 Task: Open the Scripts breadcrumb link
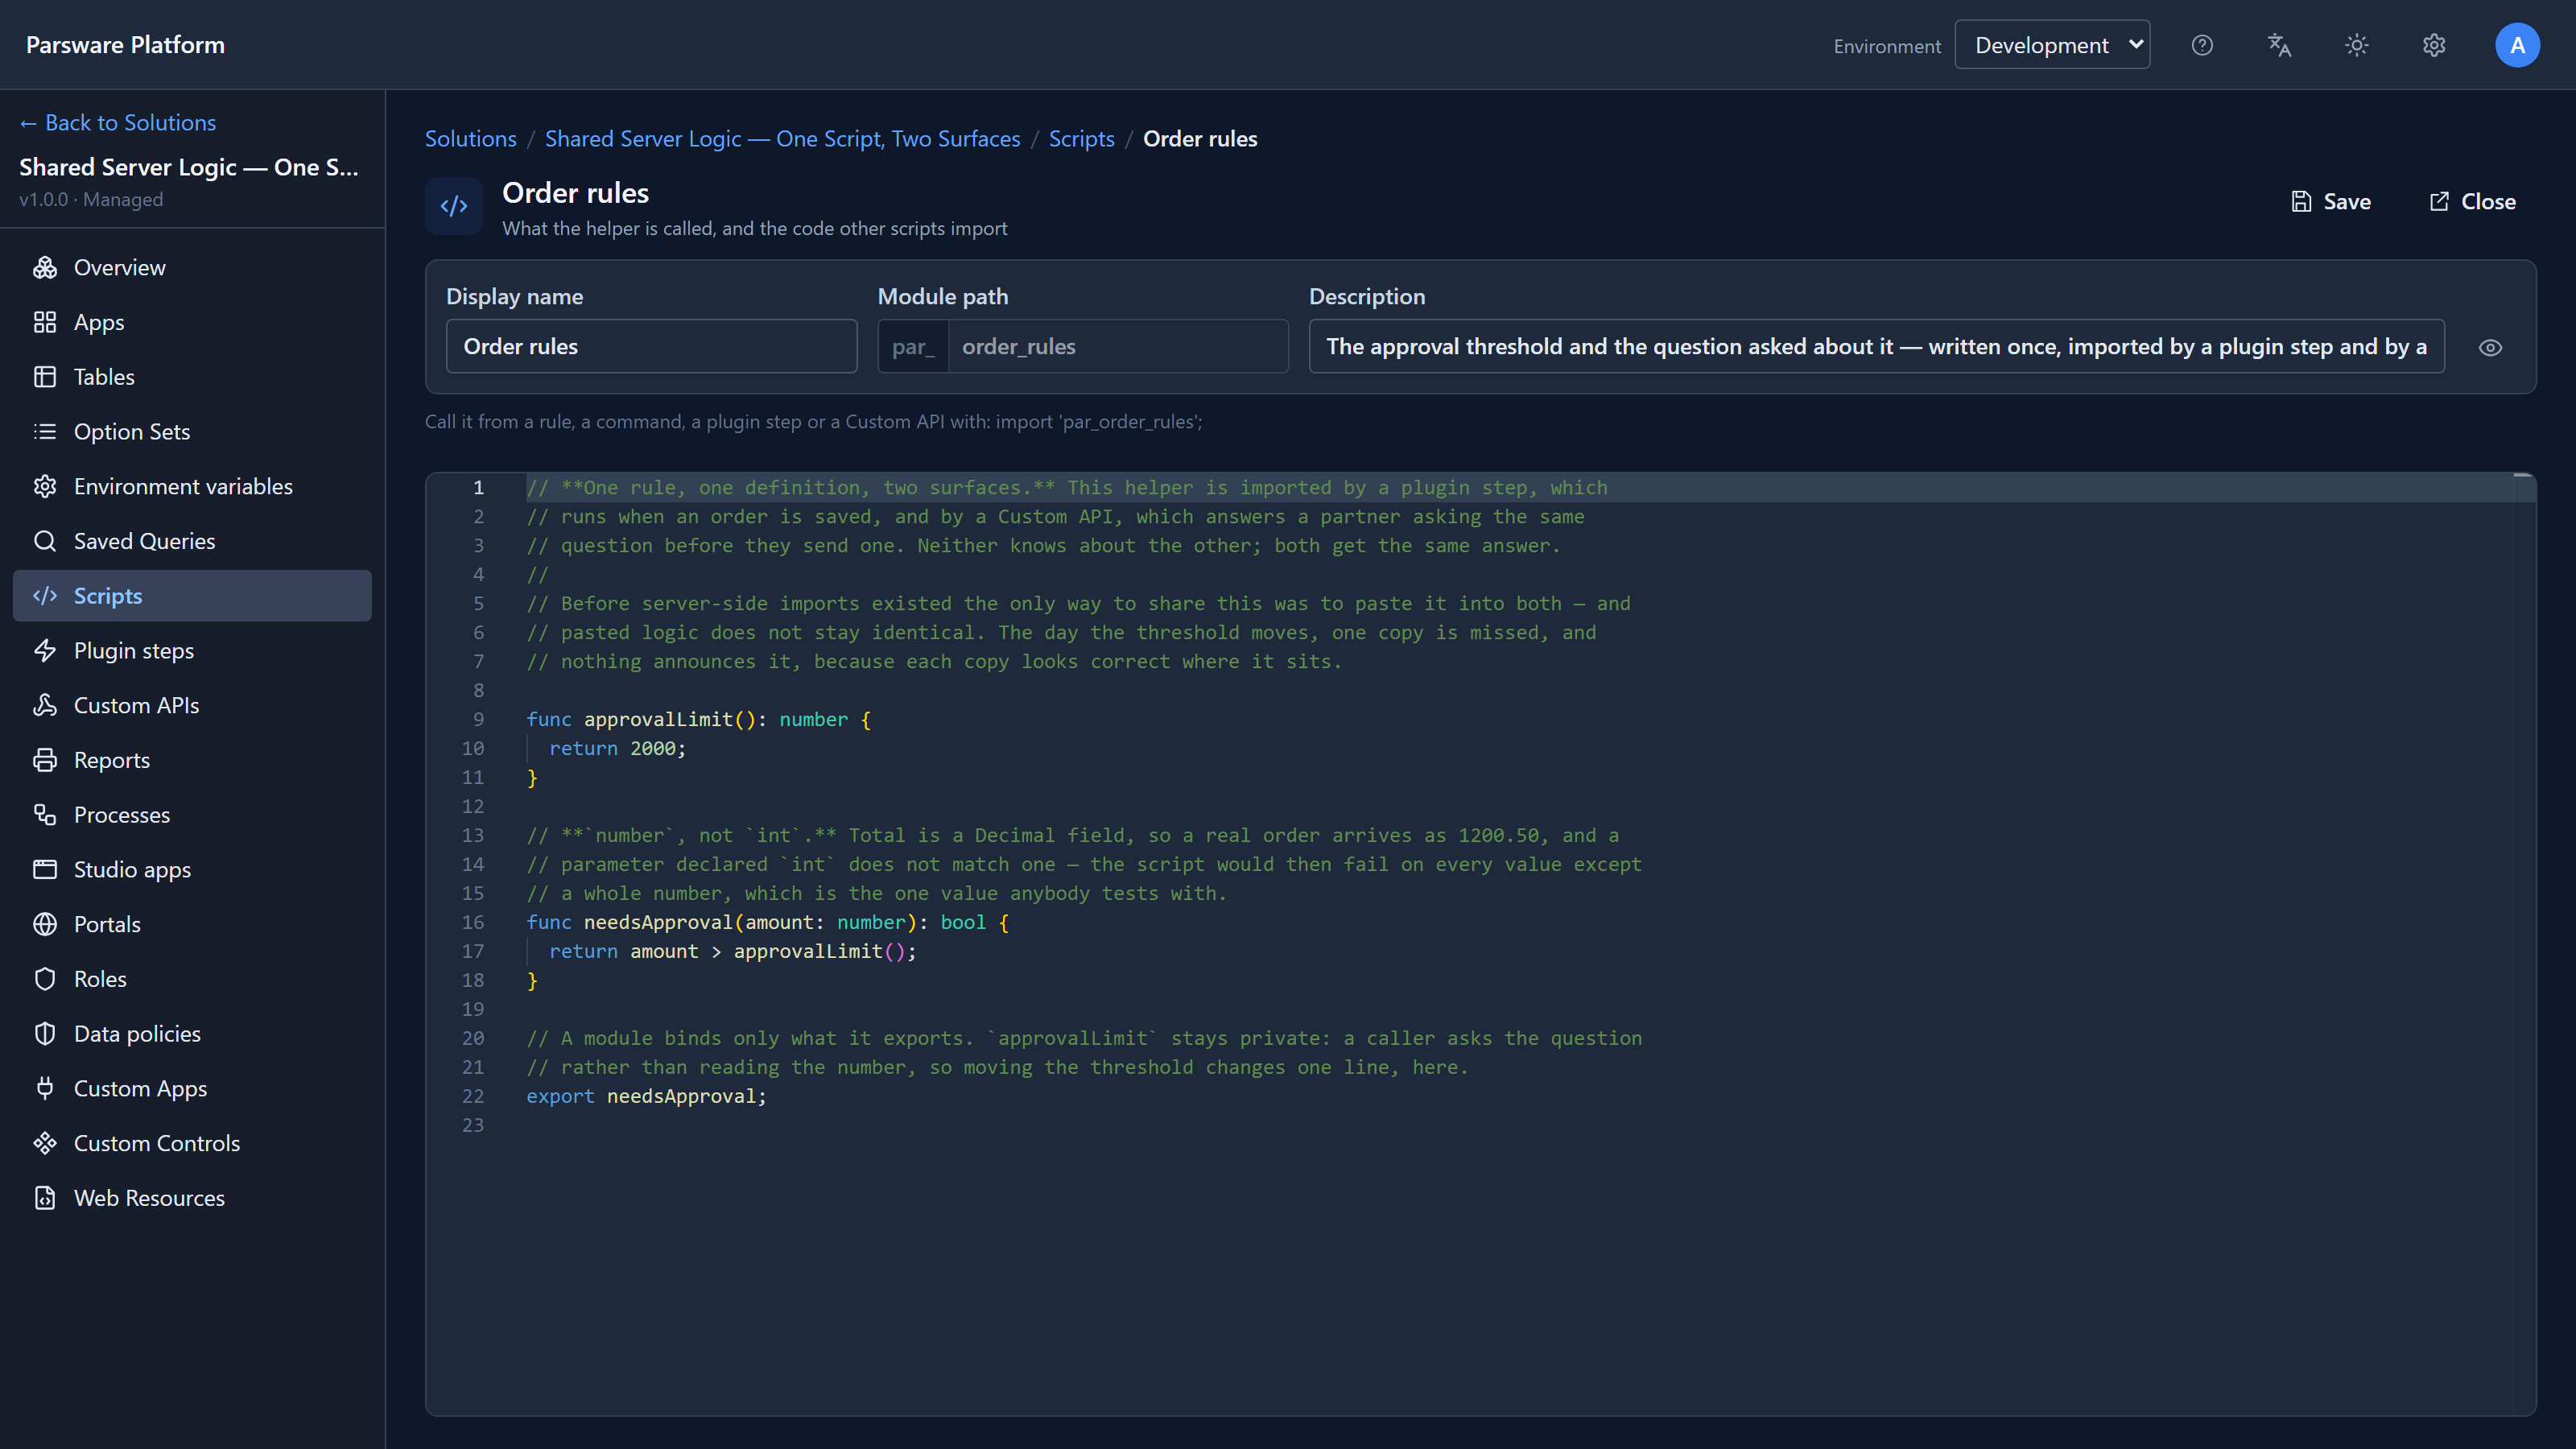pyautogui.click(x=1081, y=138)
